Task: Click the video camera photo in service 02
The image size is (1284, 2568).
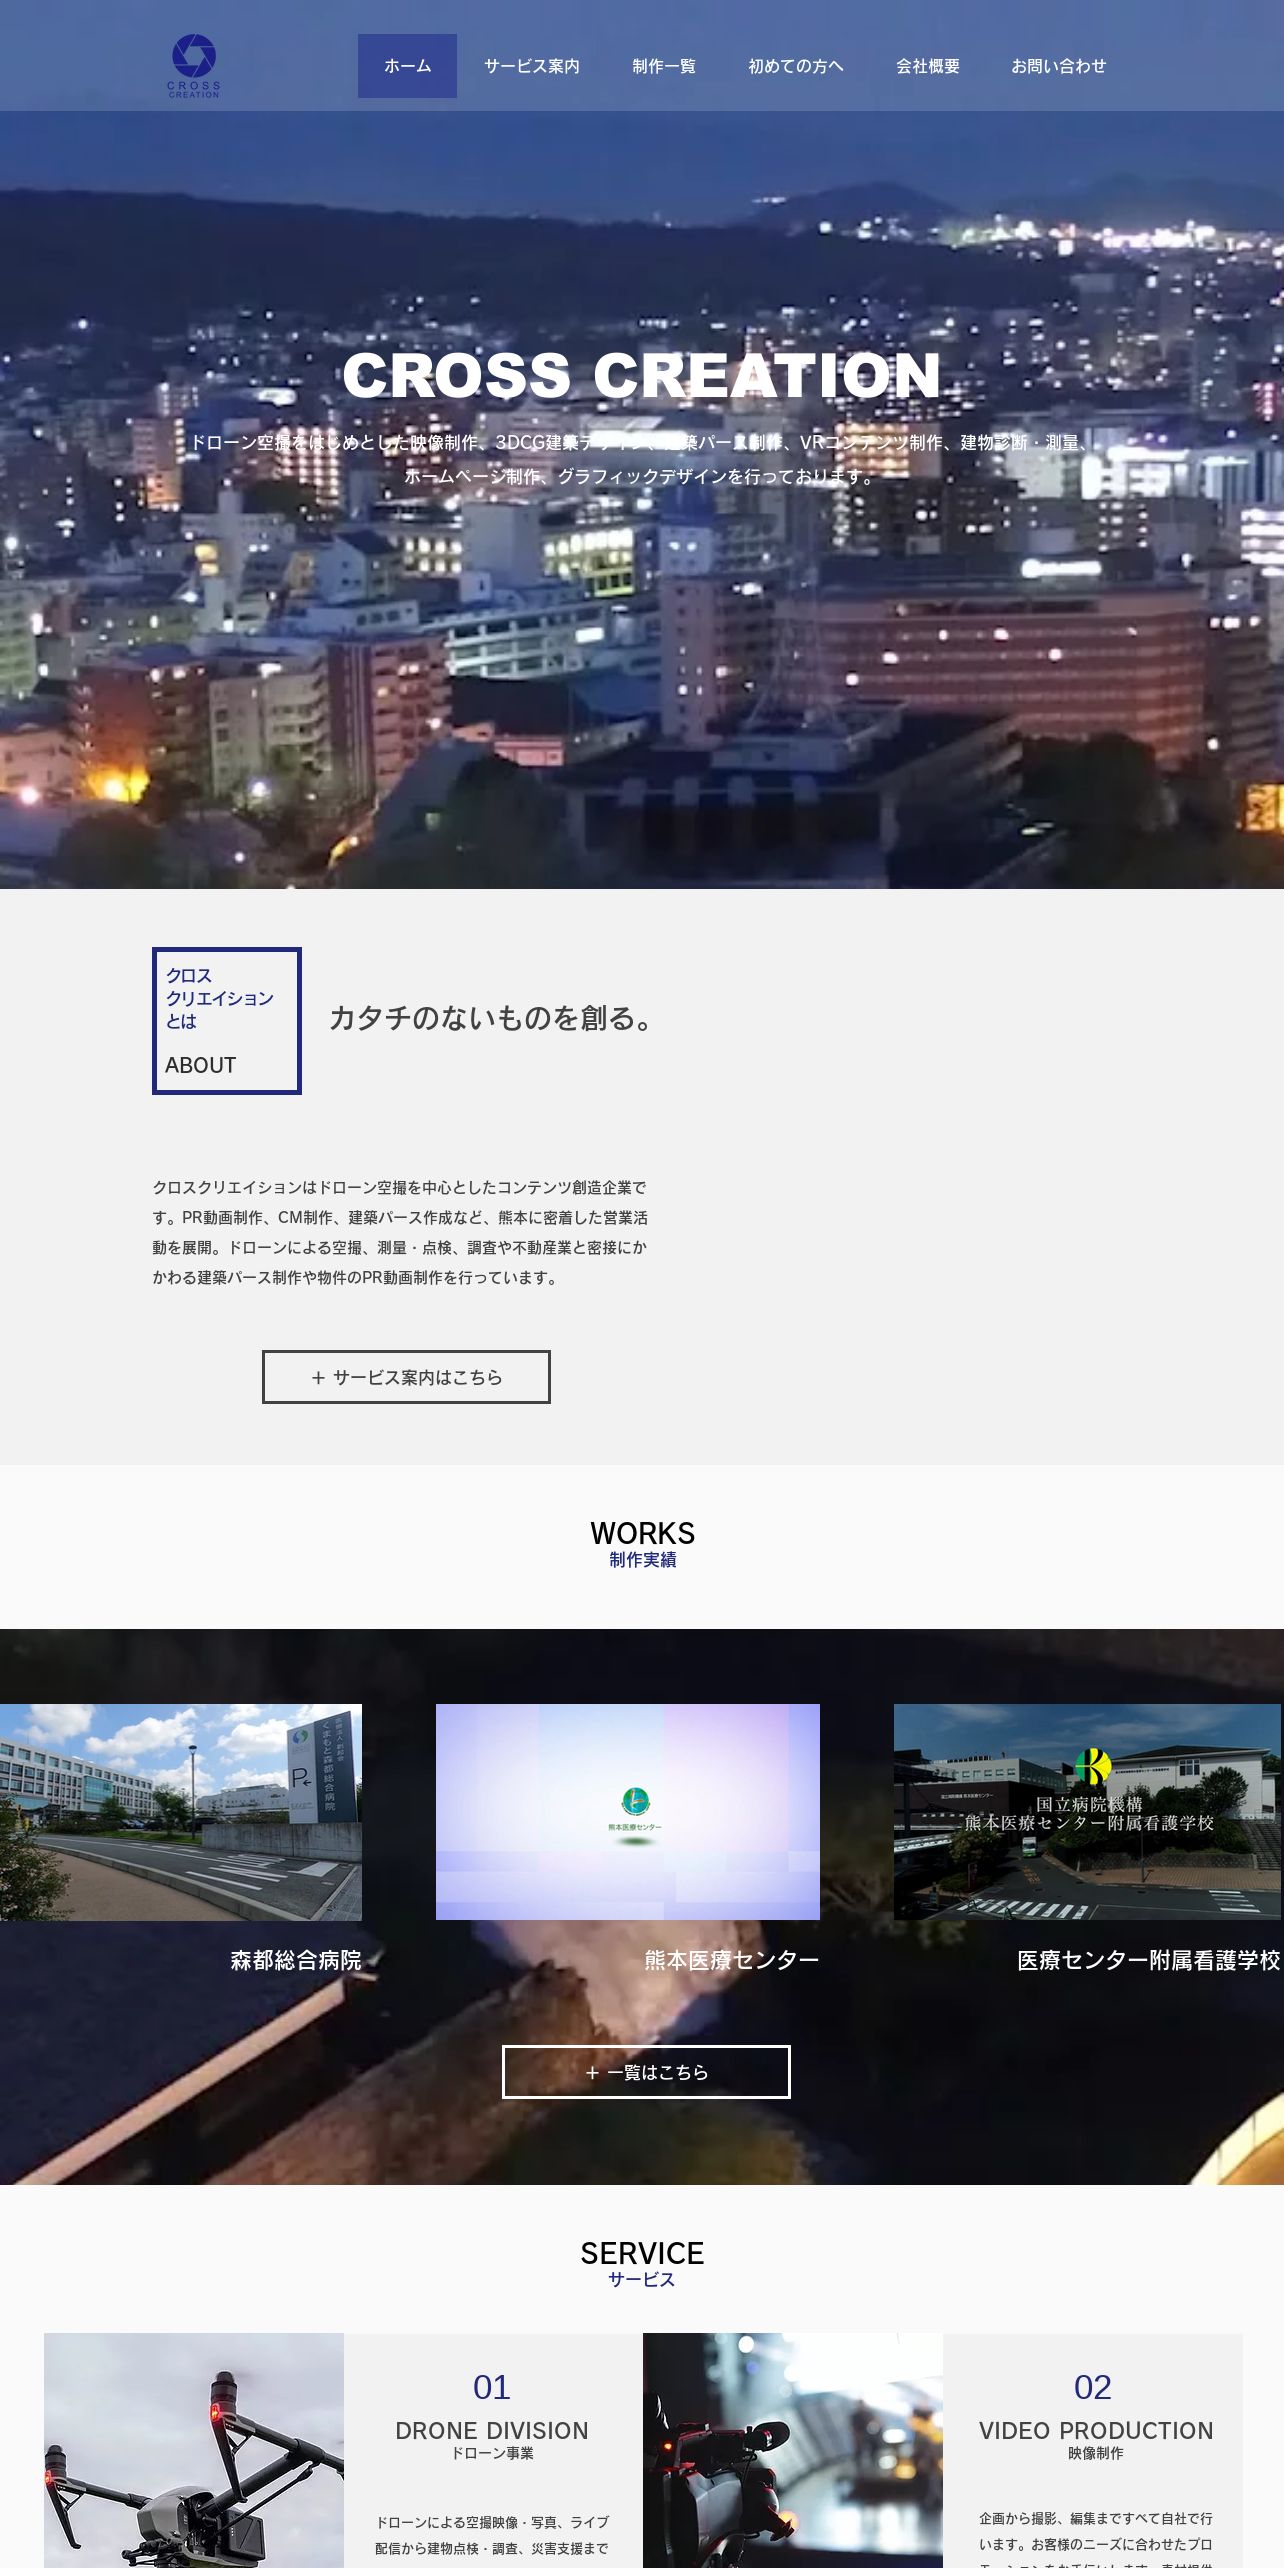Action: (793, 2450)
